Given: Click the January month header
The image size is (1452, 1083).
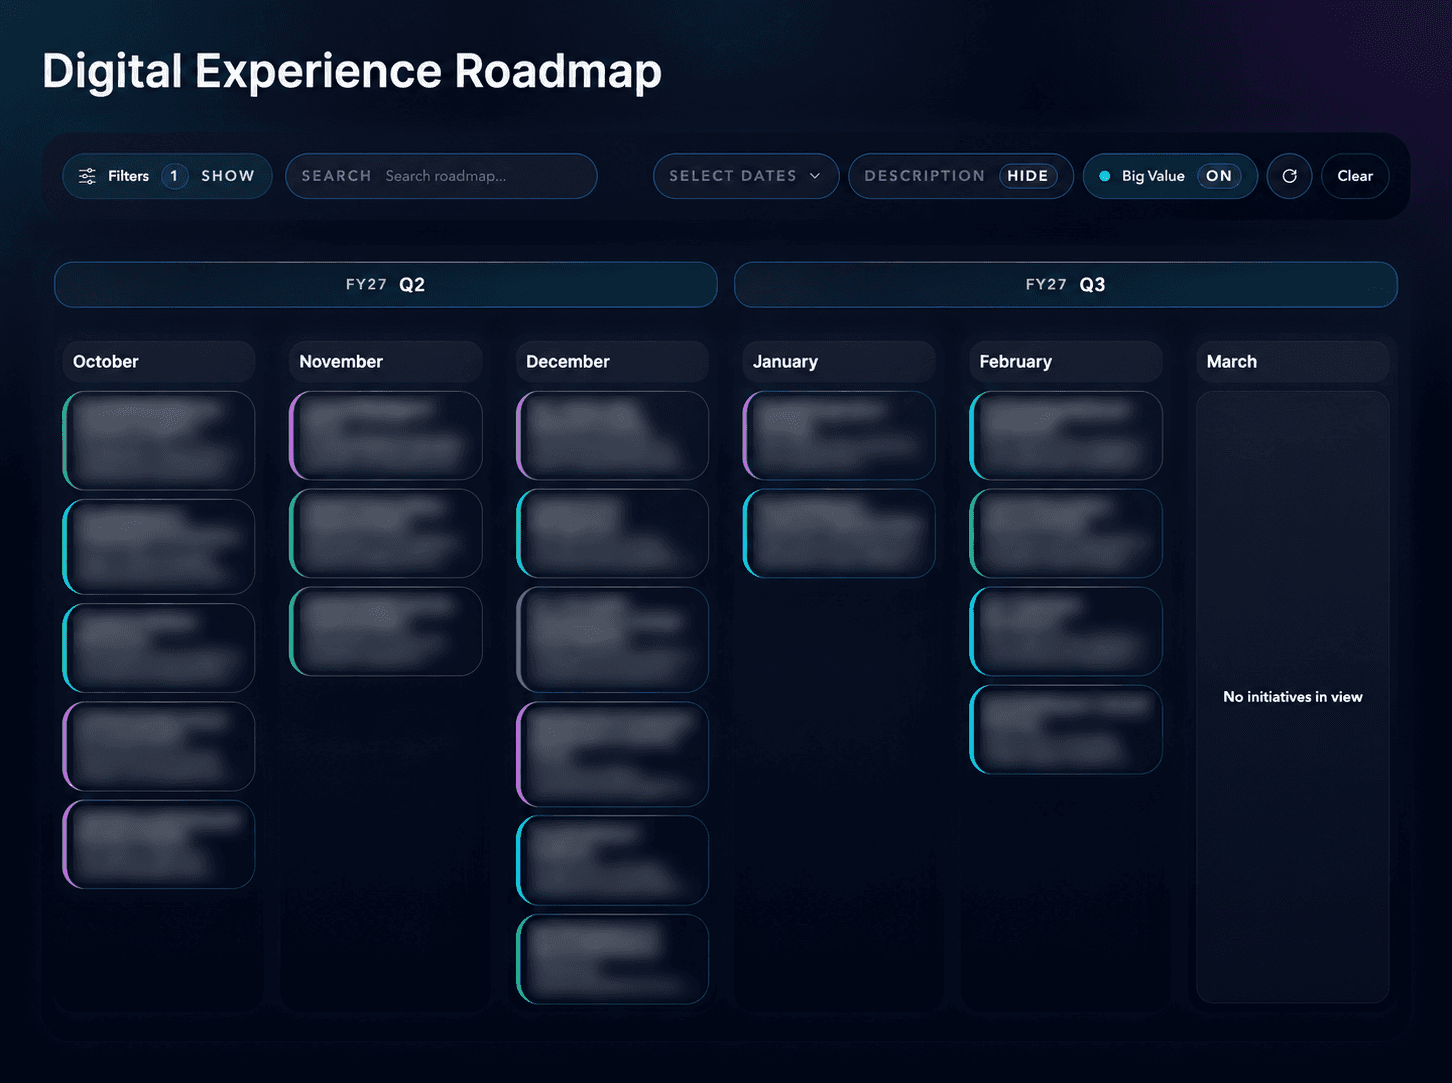Looking at the screenshot, I should pos(839,362).
